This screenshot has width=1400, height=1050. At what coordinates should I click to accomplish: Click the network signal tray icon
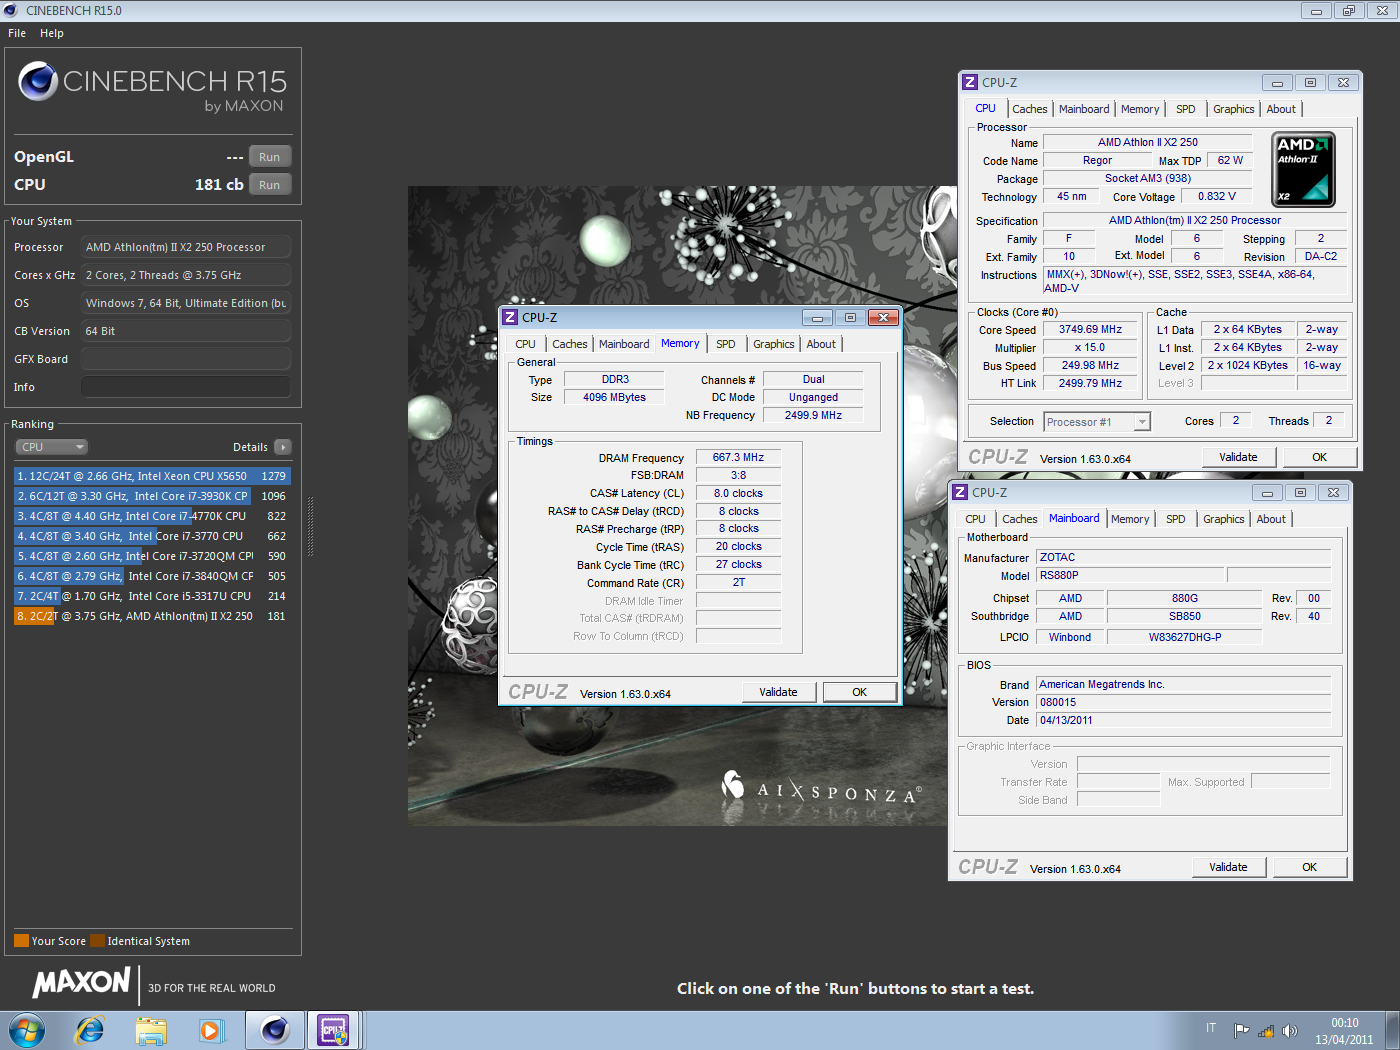1265,1031
